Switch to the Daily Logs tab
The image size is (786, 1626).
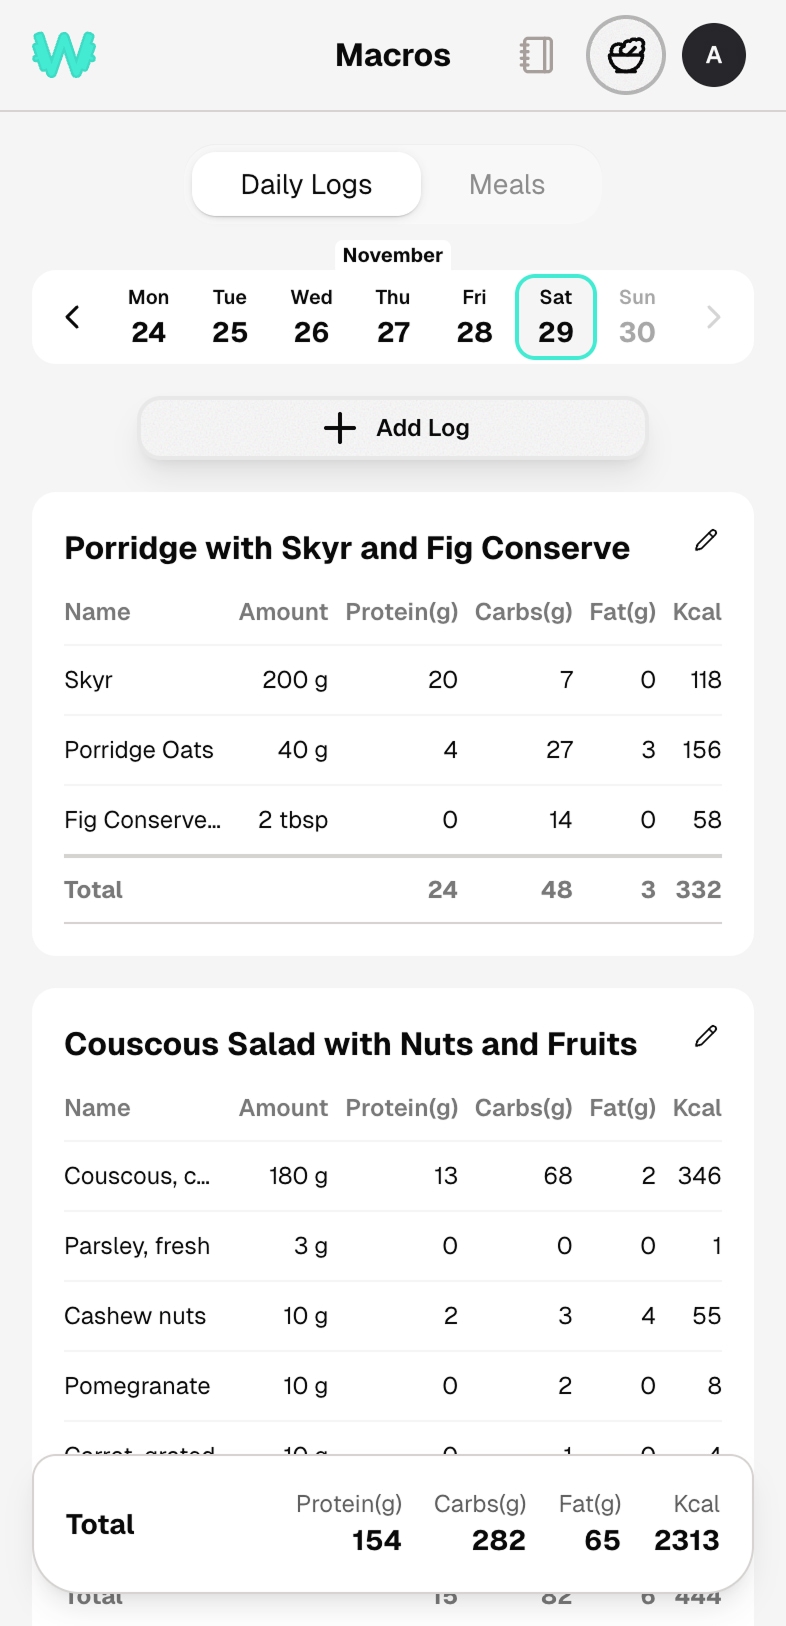[x=306, y=185]
